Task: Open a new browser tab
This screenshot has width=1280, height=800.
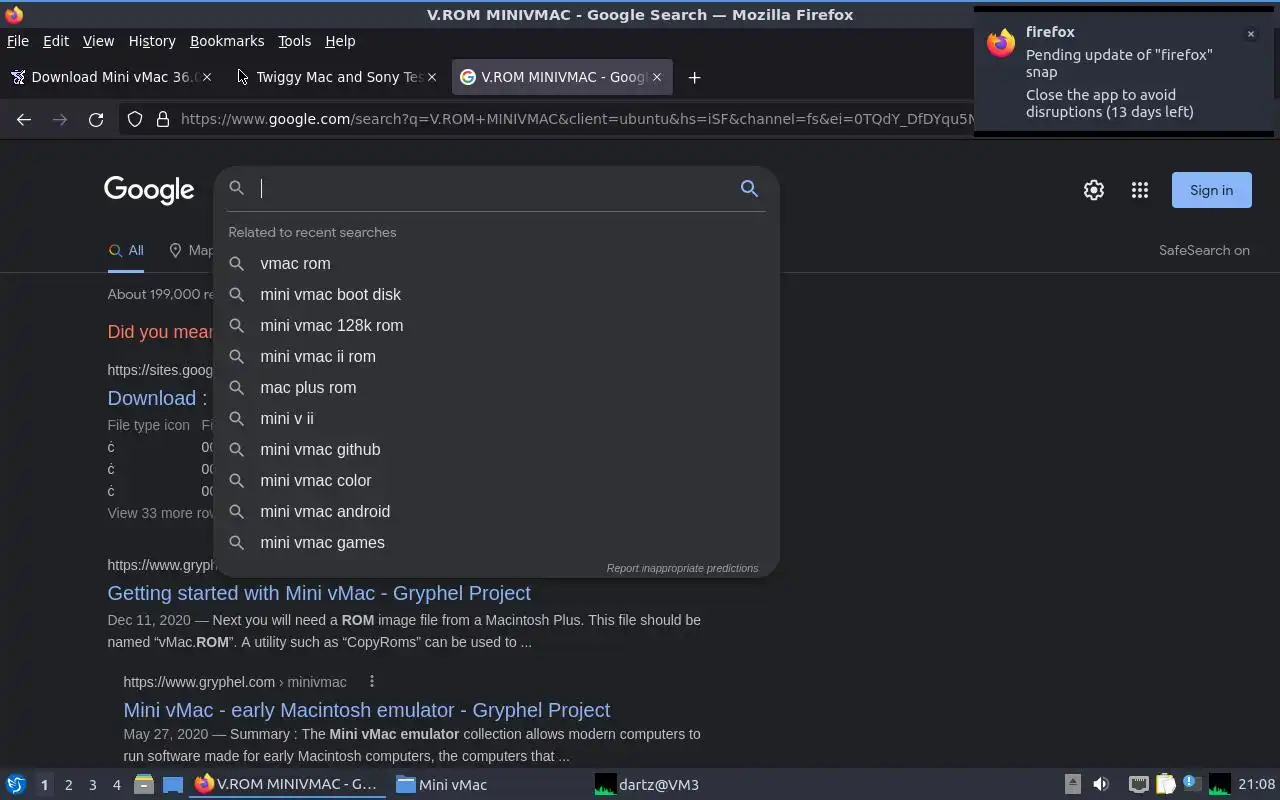Action: [x=694, y=77]
